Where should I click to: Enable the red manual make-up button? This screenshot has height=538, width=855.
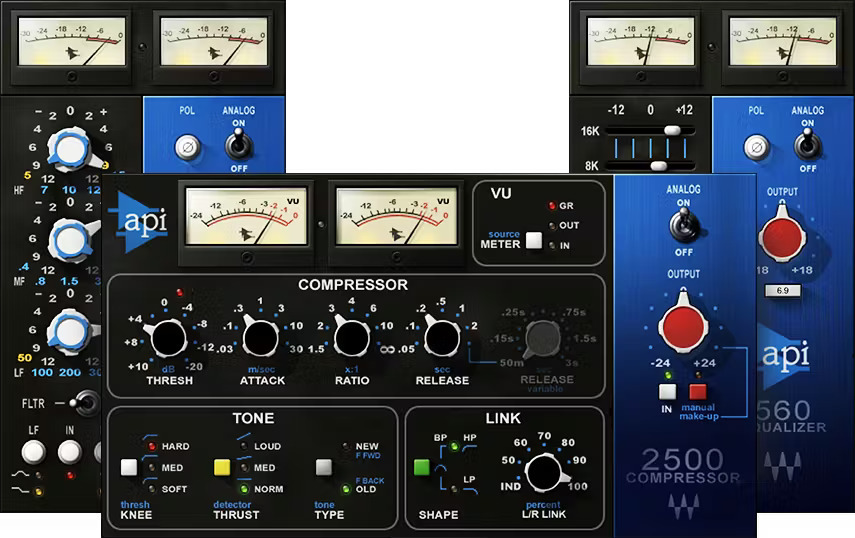click(698, 392)
